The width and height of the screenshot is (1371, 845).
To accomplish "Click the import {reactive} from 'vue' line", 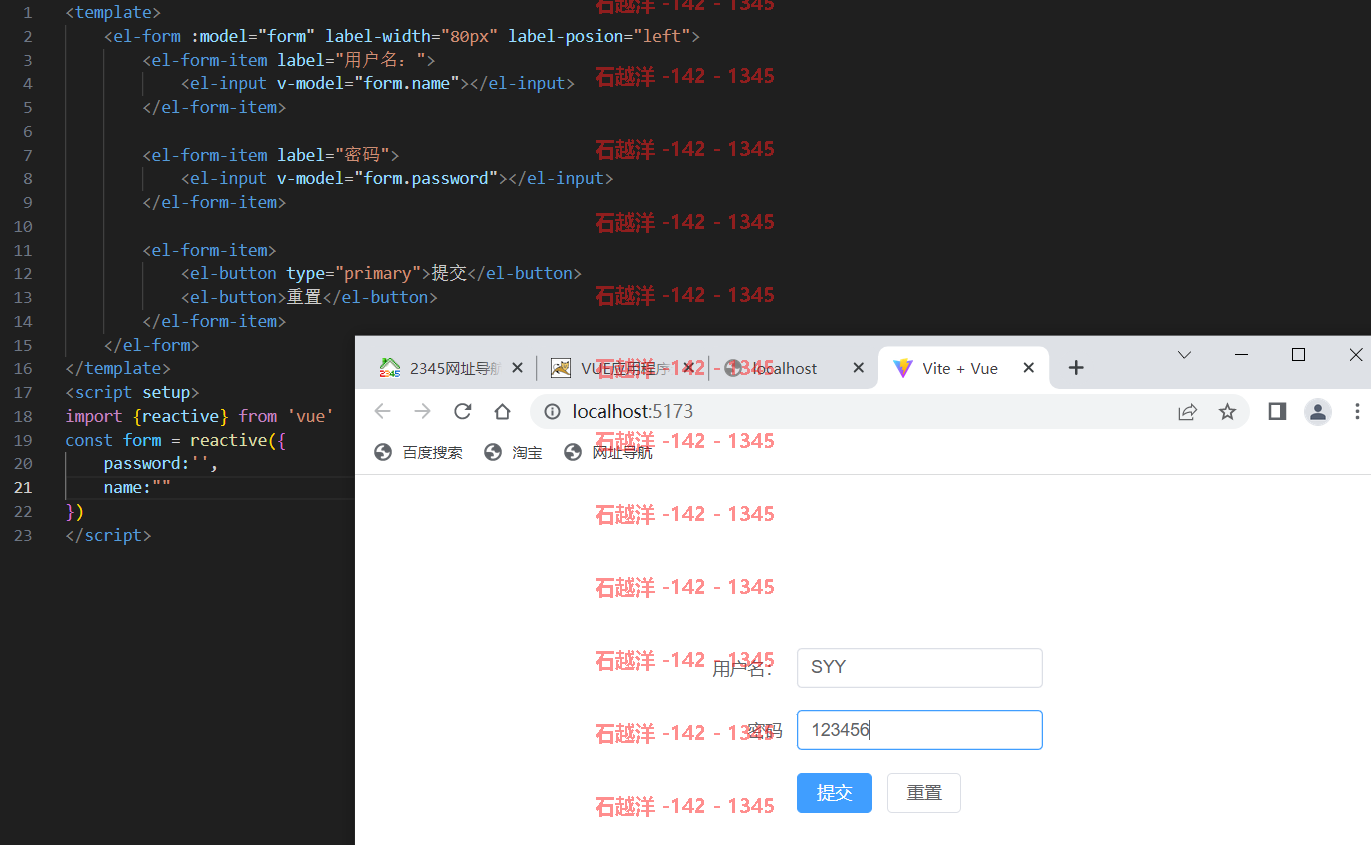I will click(x=199, y=416).
